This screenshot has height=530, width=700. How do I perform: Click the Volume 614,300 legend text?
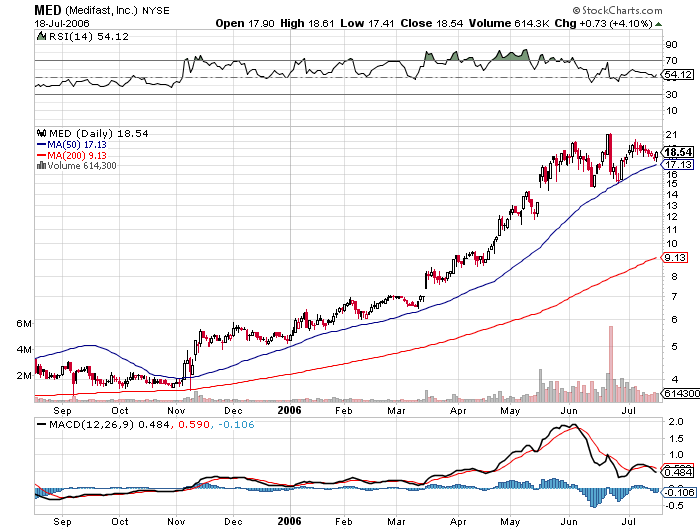pyautogui.click(x=82, y=166)
